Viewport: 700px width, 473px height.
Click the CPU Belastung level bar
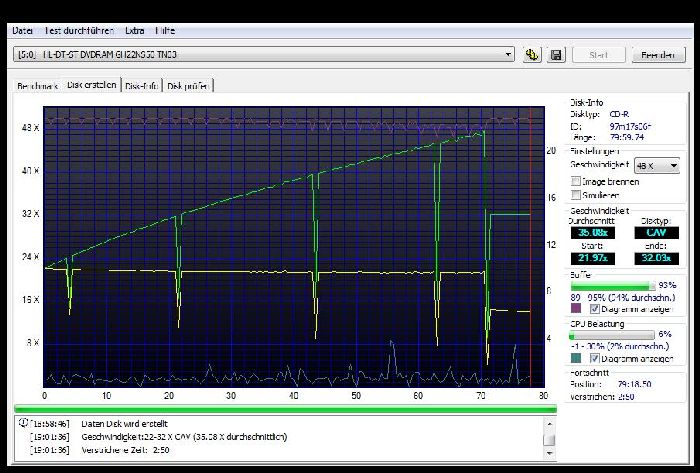pyautogui.click(x=612, y=335)
